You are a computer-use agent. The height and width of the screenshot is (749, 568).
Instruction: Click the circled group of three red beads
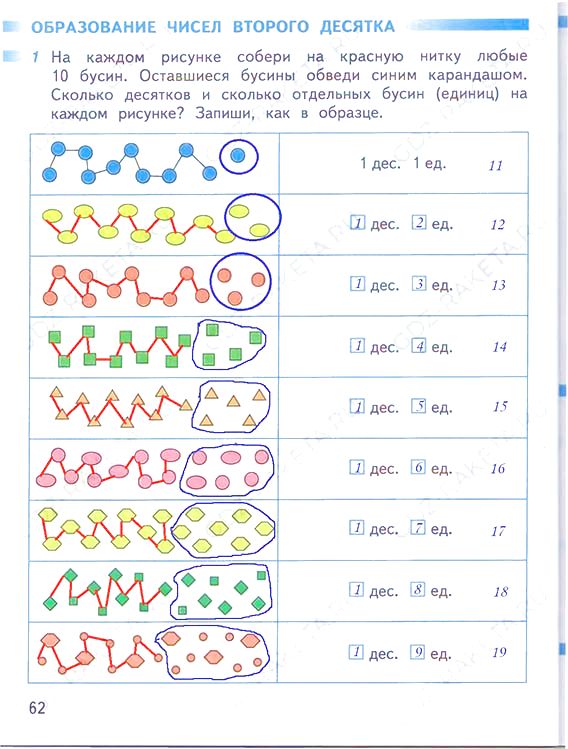(241, 282)
